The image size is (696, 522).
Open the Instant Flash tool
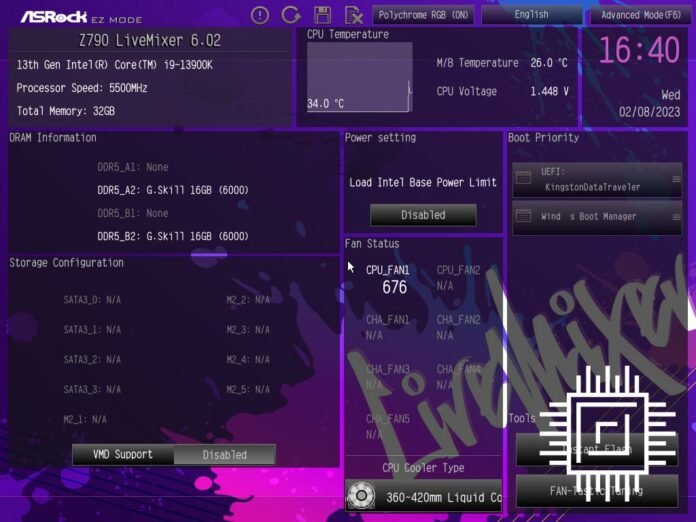(597, 448)
